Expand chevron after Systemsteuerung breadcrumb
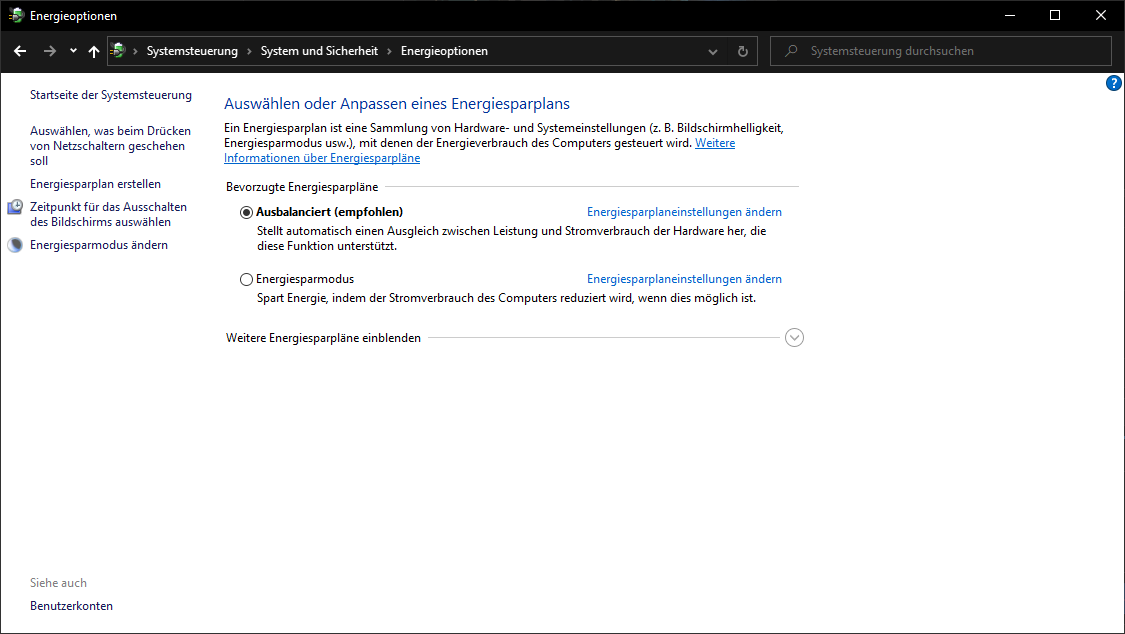The image size is (1125, 634). pyautogui.click(x=249, y=52)
